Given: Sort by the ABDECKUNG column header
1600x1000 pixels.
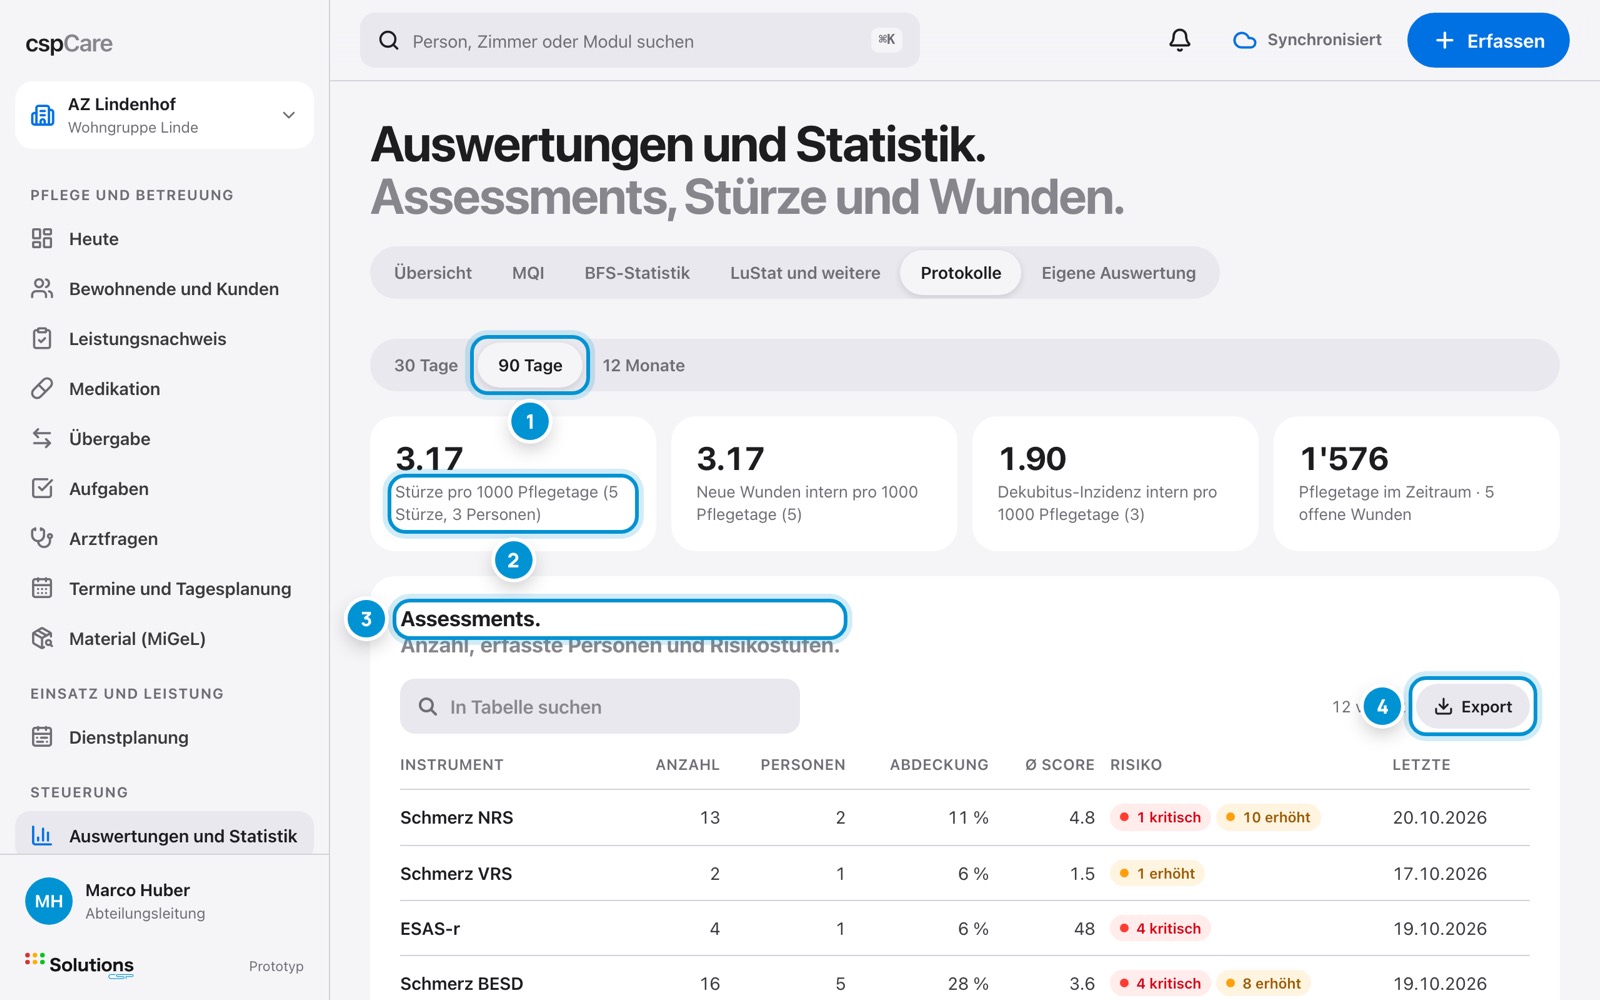Looking at the screenshot, I should pos(939,764).
